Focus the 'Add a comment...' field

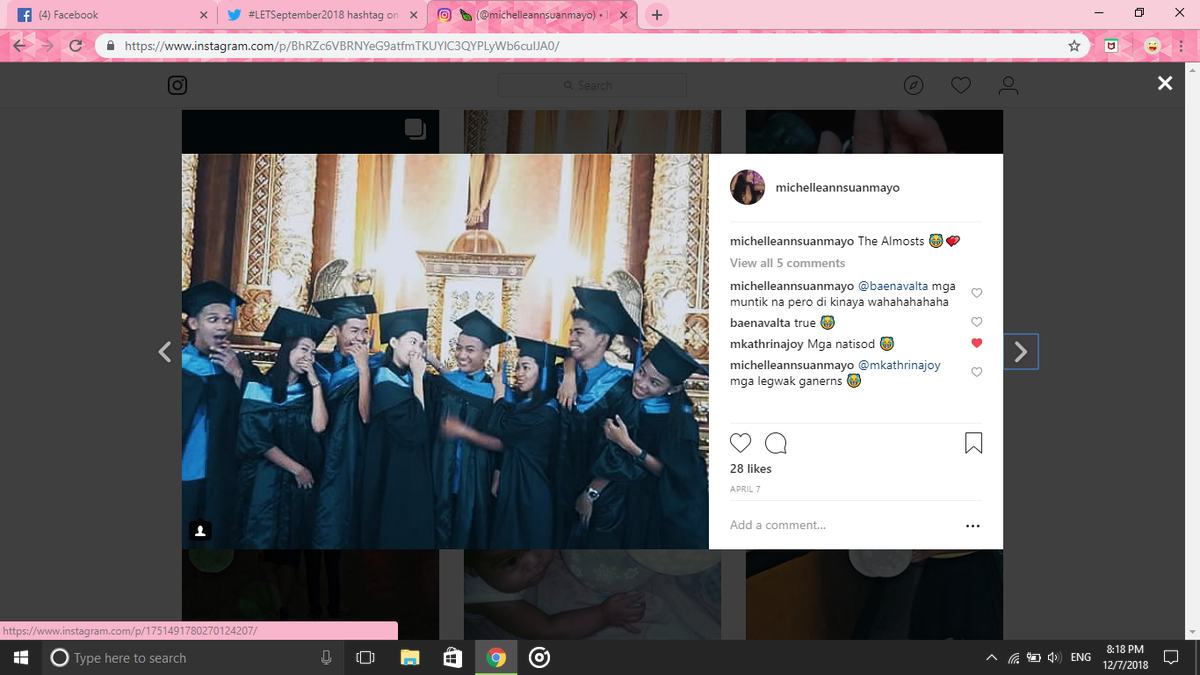point(840,525)
